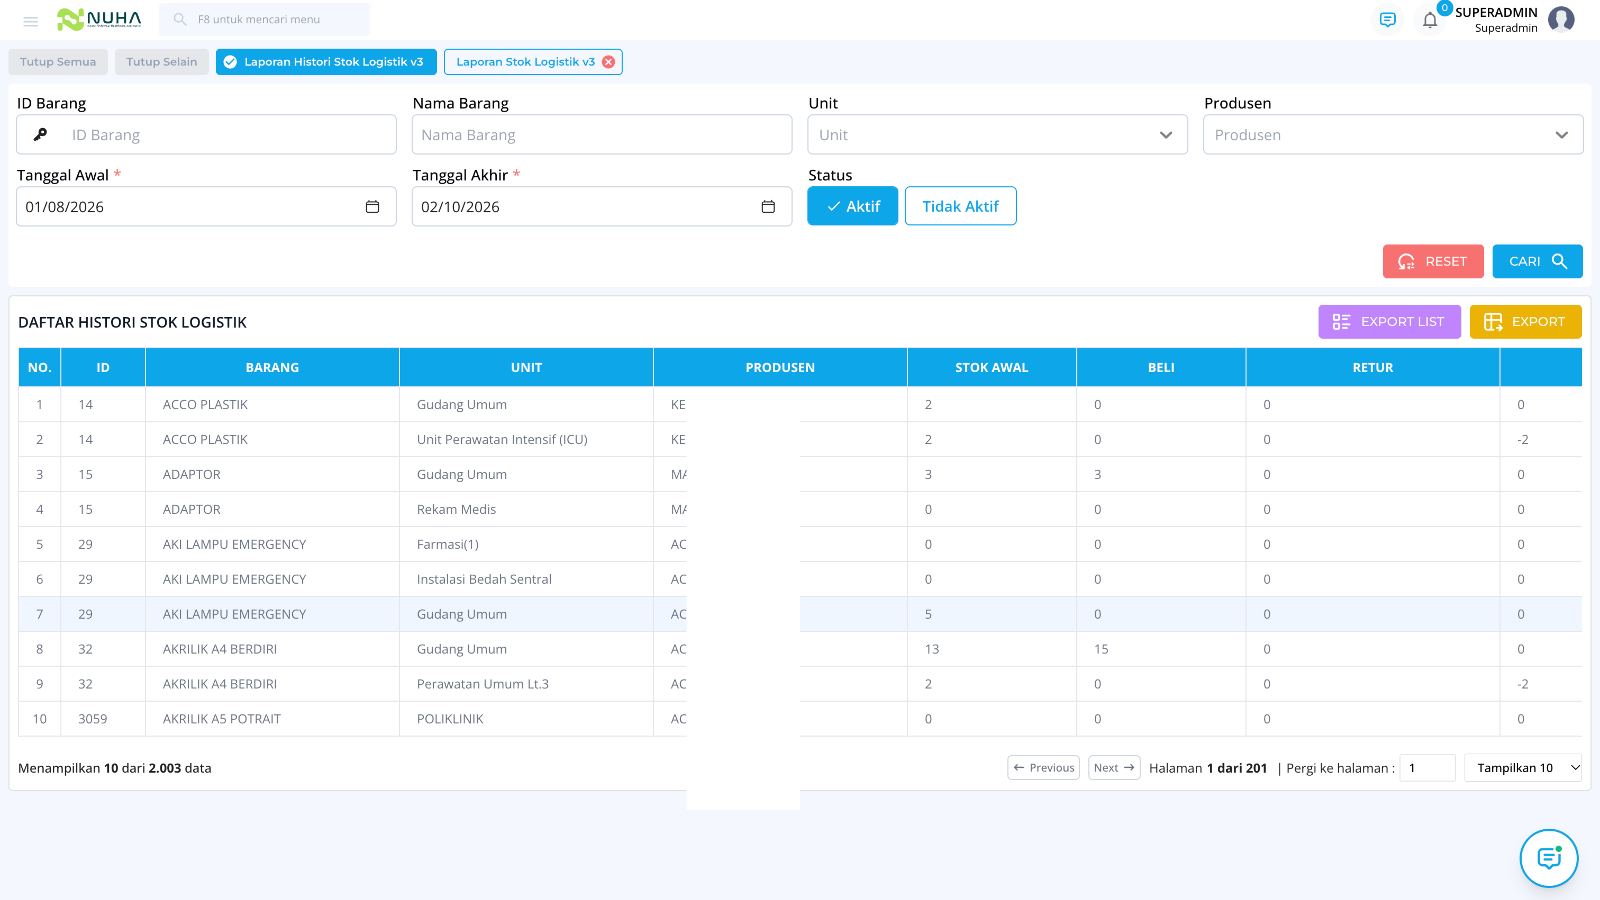
Task: Click the RESET button
Action: (x=1433, y=261)
